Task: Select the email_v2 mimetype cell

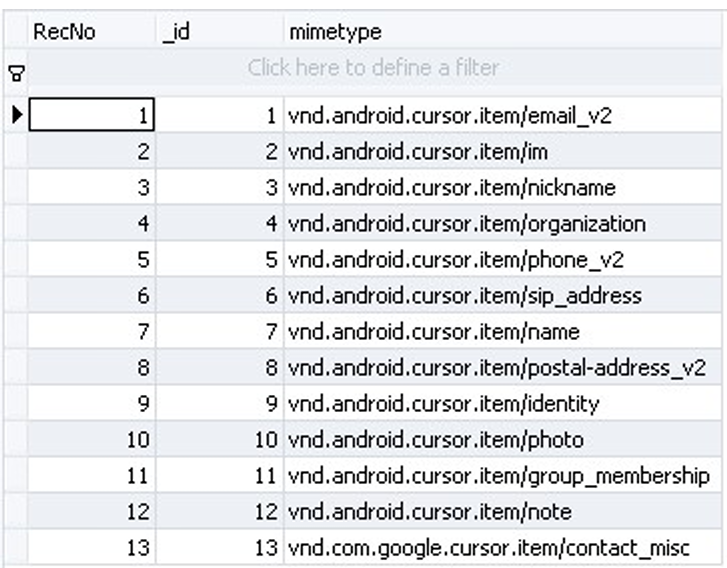Action: [449, 116]
